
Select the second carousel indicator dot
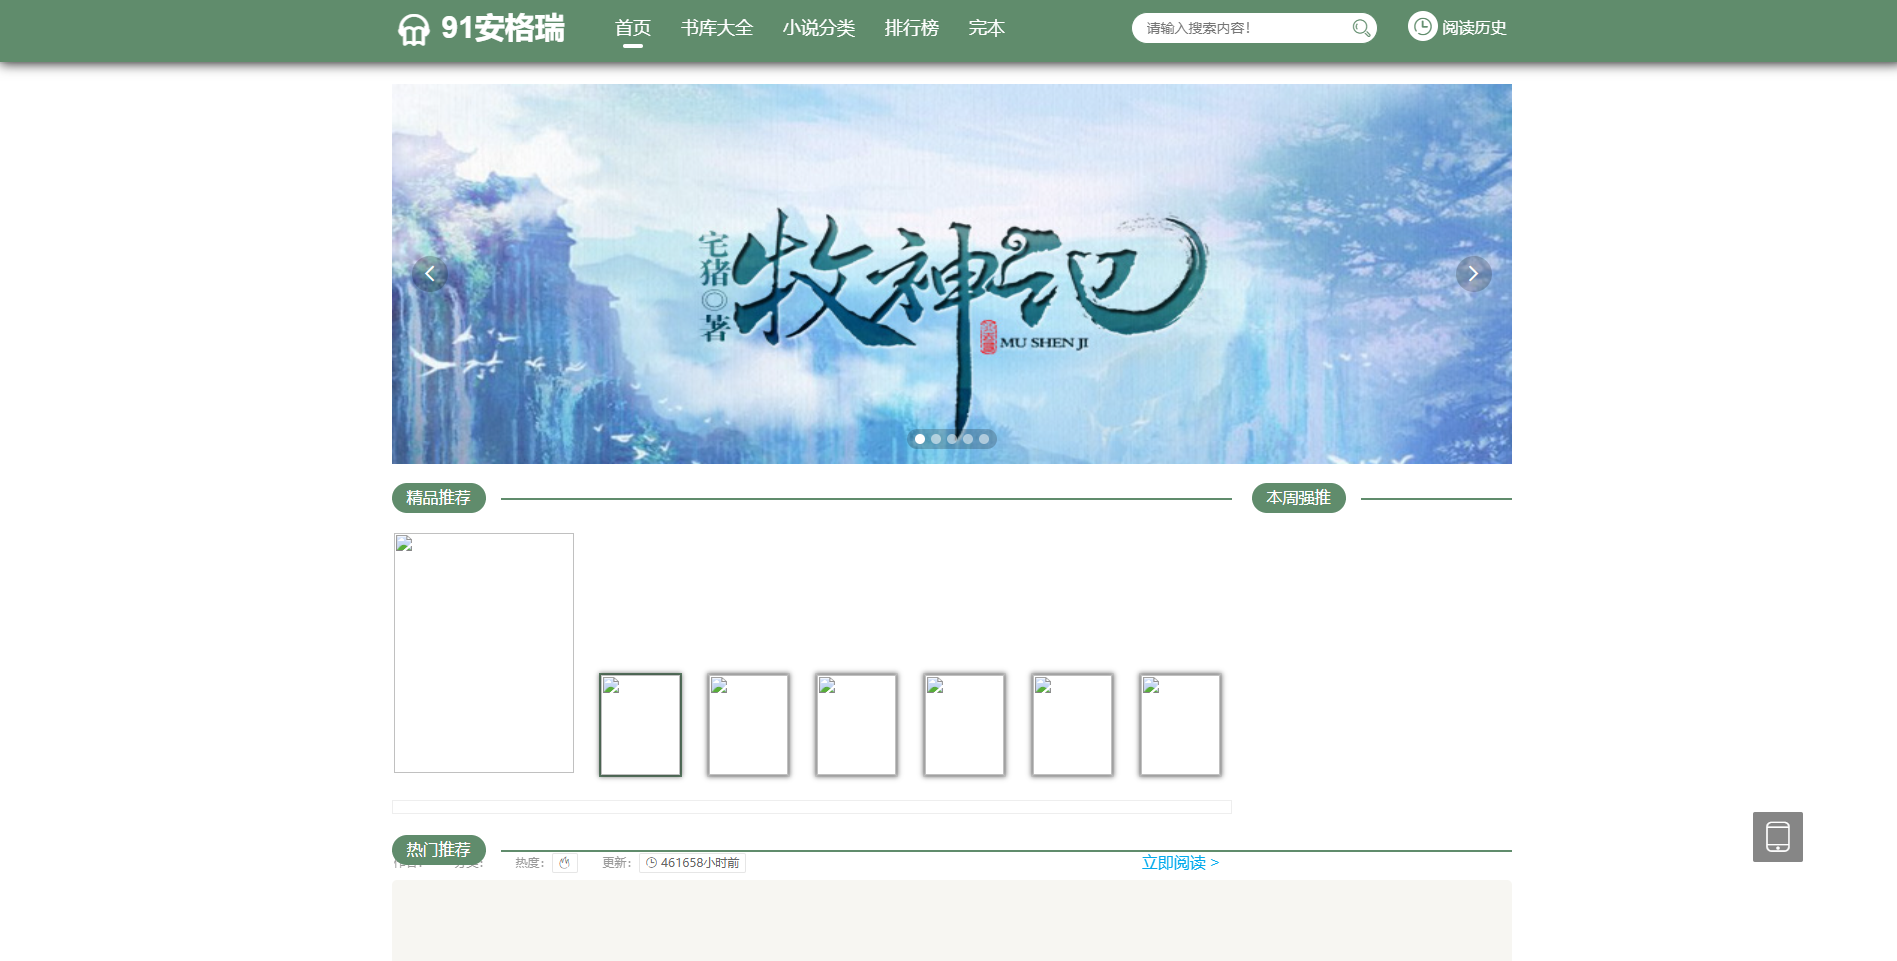click(936, 439)
